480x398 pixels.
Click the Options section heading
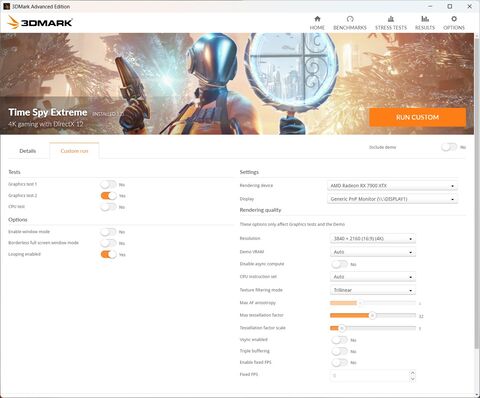18,220
